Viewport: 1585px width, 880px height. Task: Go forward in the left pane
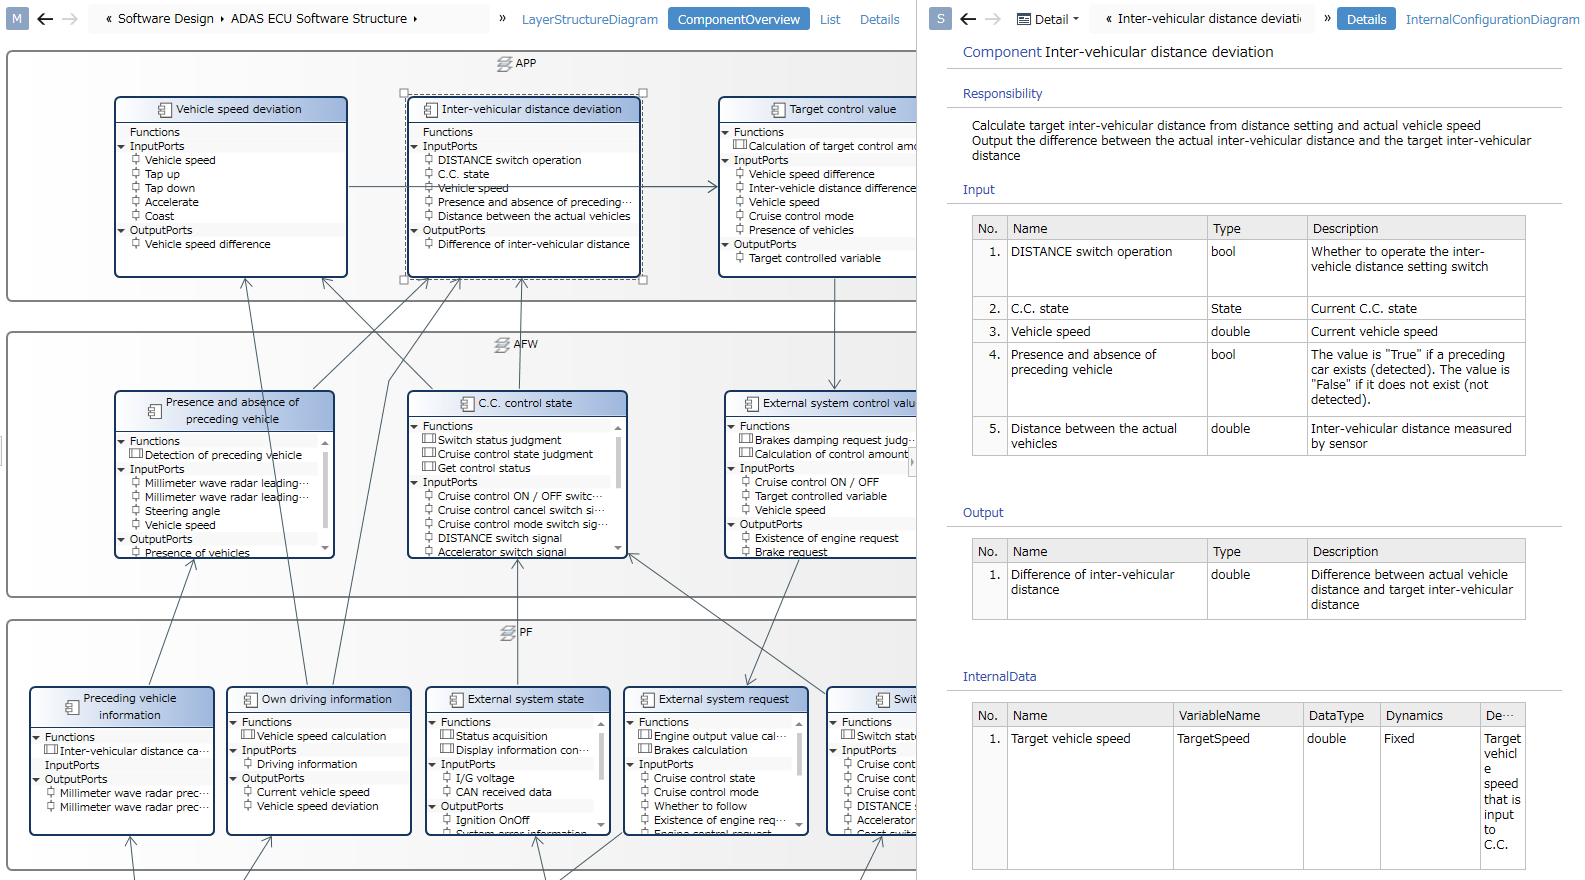point(69,18)
